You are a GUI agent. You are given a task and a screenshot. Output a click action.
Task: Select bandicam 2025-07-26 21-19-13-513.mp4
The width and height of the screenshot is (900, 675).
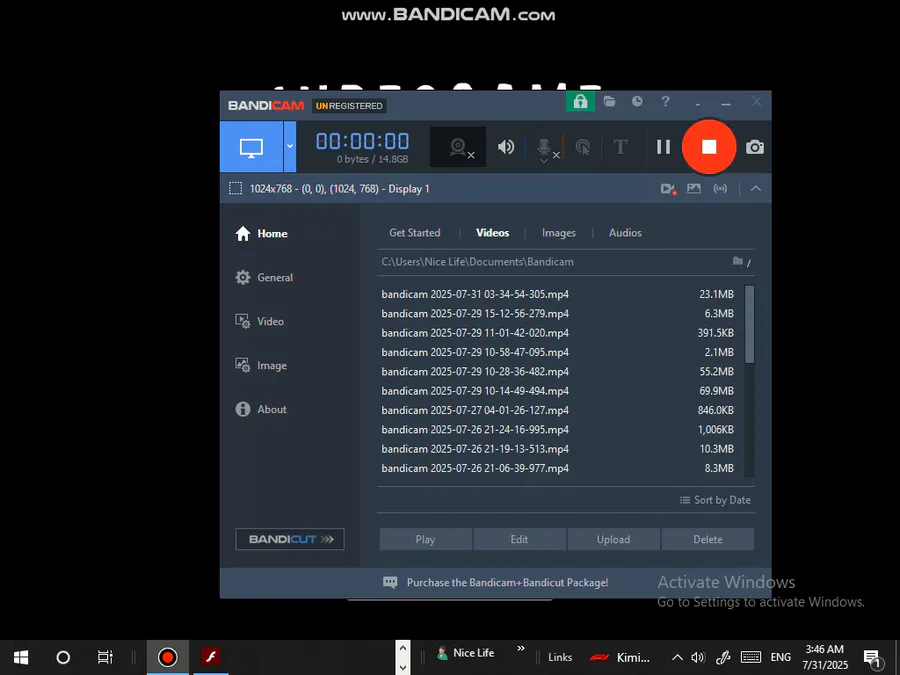coord(557,449)
